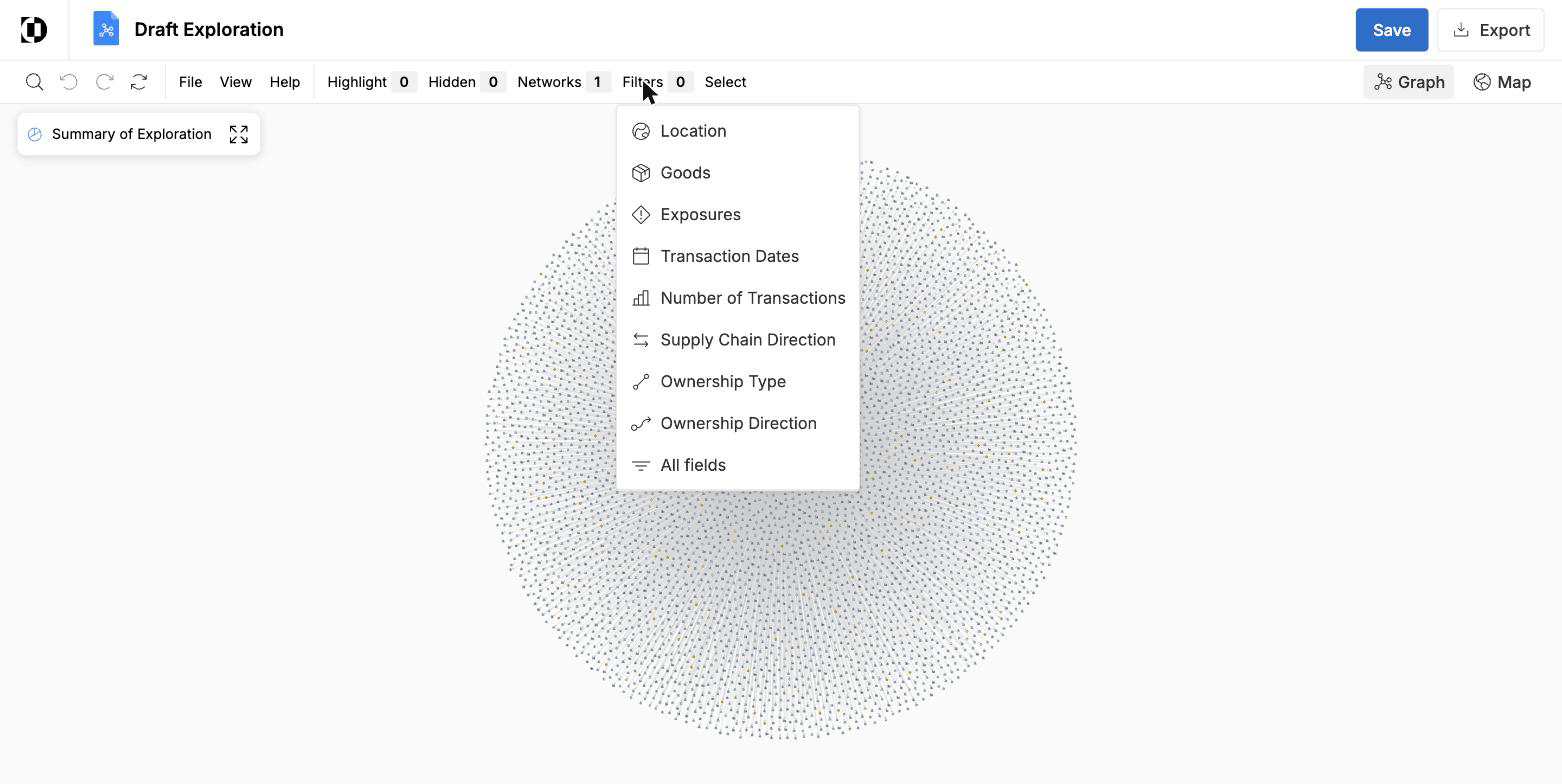Click the calendar icon beside Transaction Dates
The width and height of the screenshot is (1562, 784).
tap(641, 256)
